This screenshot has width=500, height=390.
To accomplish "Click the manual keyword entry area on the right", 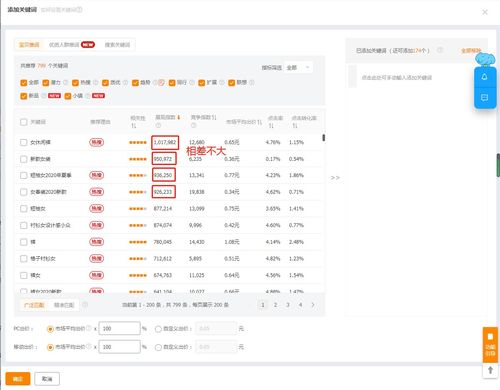I will [x=397, y=78].
